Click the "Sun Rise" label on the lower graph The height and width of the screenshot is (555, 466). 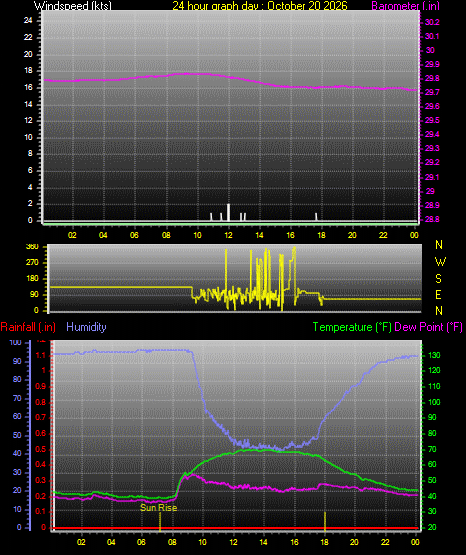[x=159, y=508]
